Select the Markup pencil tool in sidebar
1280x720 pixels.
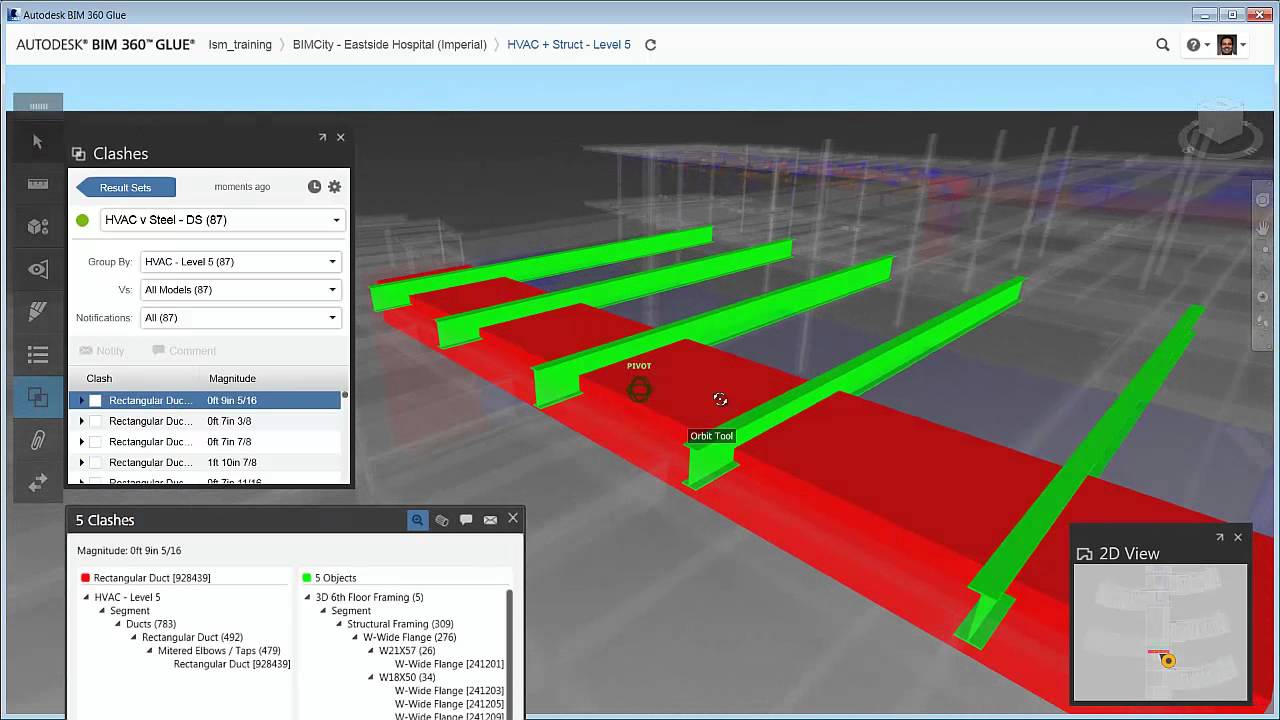37,311
